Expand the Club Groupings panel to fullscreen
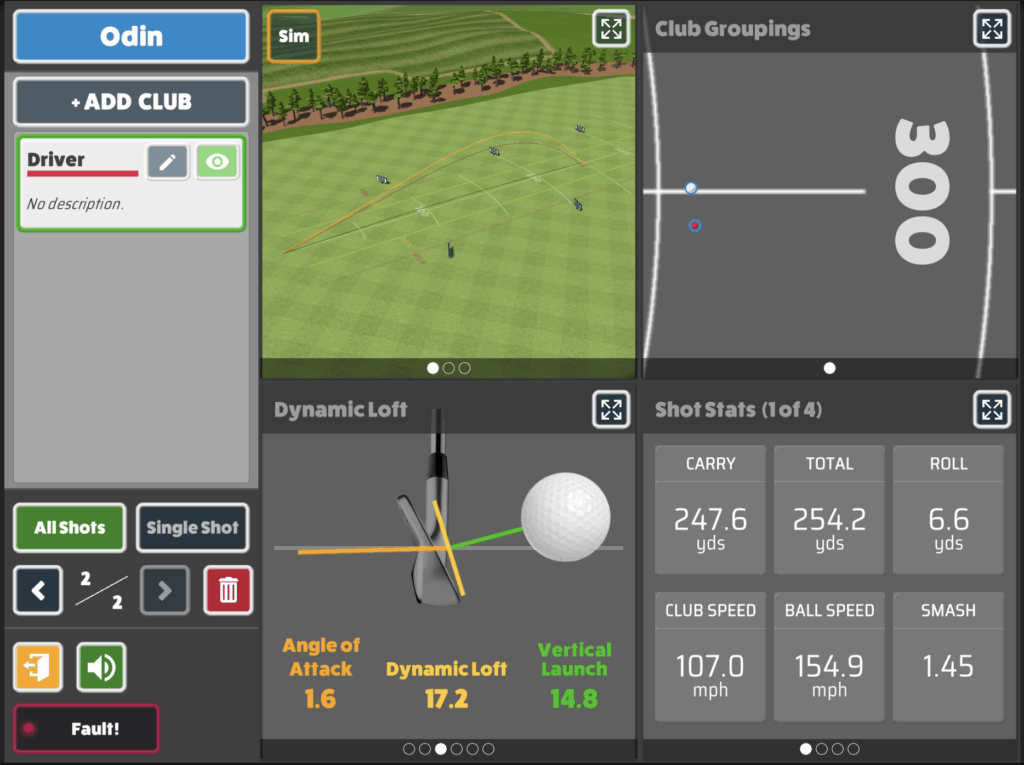 [x=991, y=29]
